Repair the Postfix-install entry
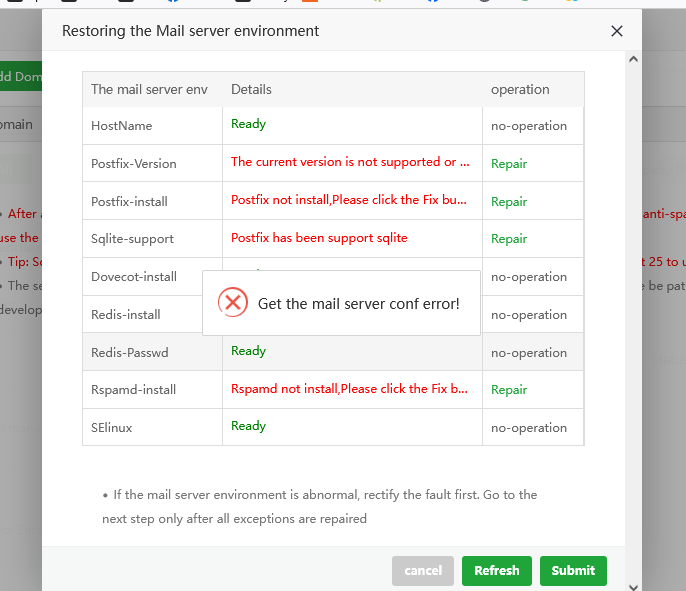This screenshot has width=686, height=591. coord(508,202)
